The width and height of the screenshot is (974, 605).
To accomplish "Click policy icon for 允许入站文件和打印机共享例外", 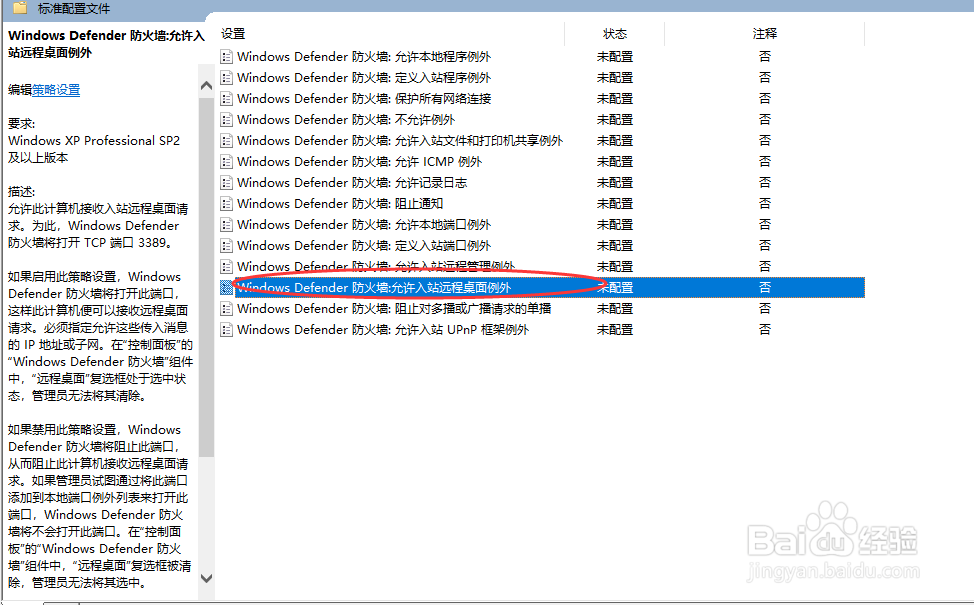I will tap(227, 141).
